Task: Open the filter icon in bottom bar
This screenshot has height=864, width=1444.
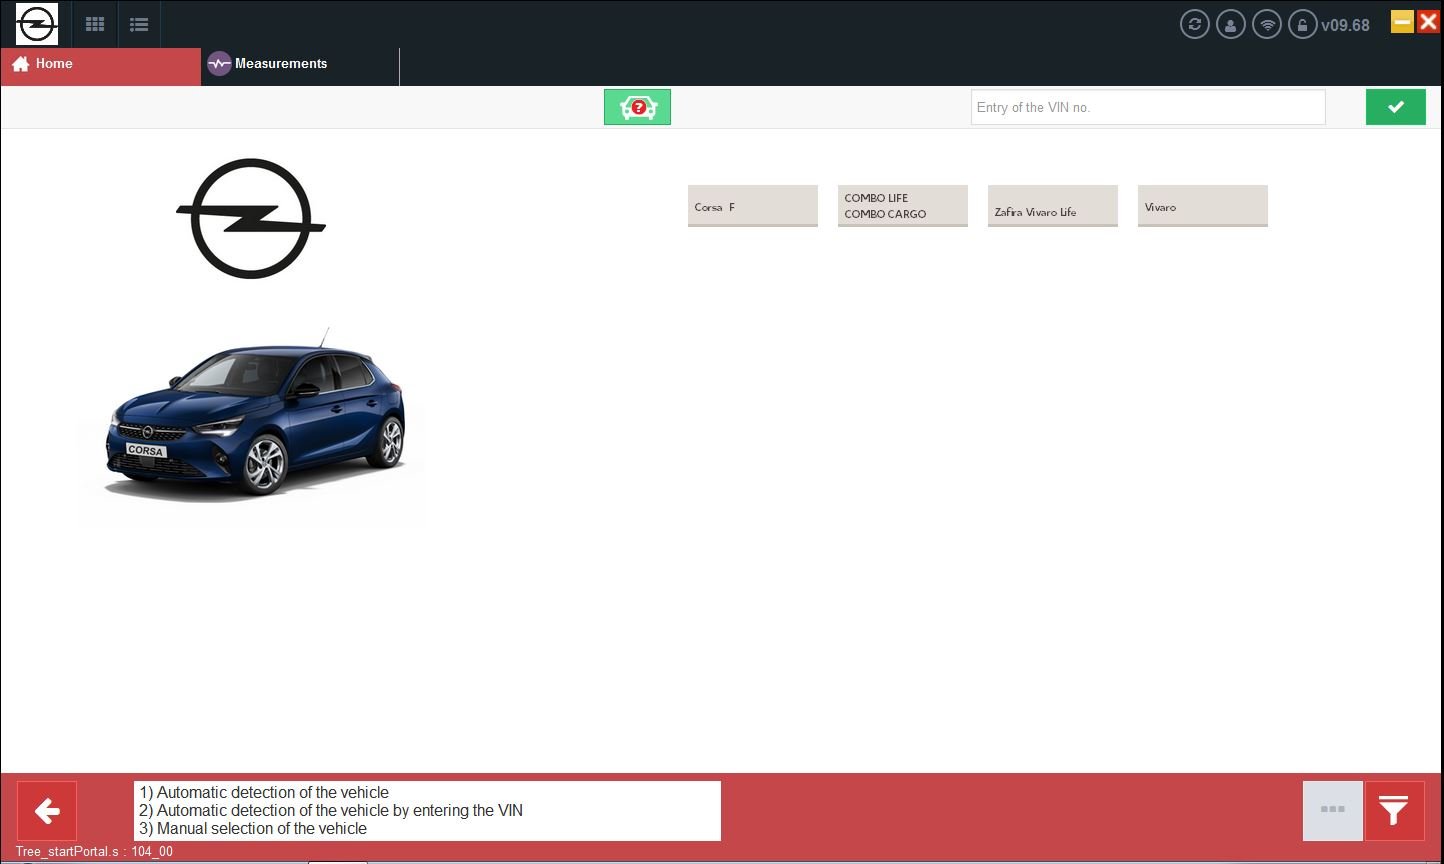Action: pos(1393,810)
